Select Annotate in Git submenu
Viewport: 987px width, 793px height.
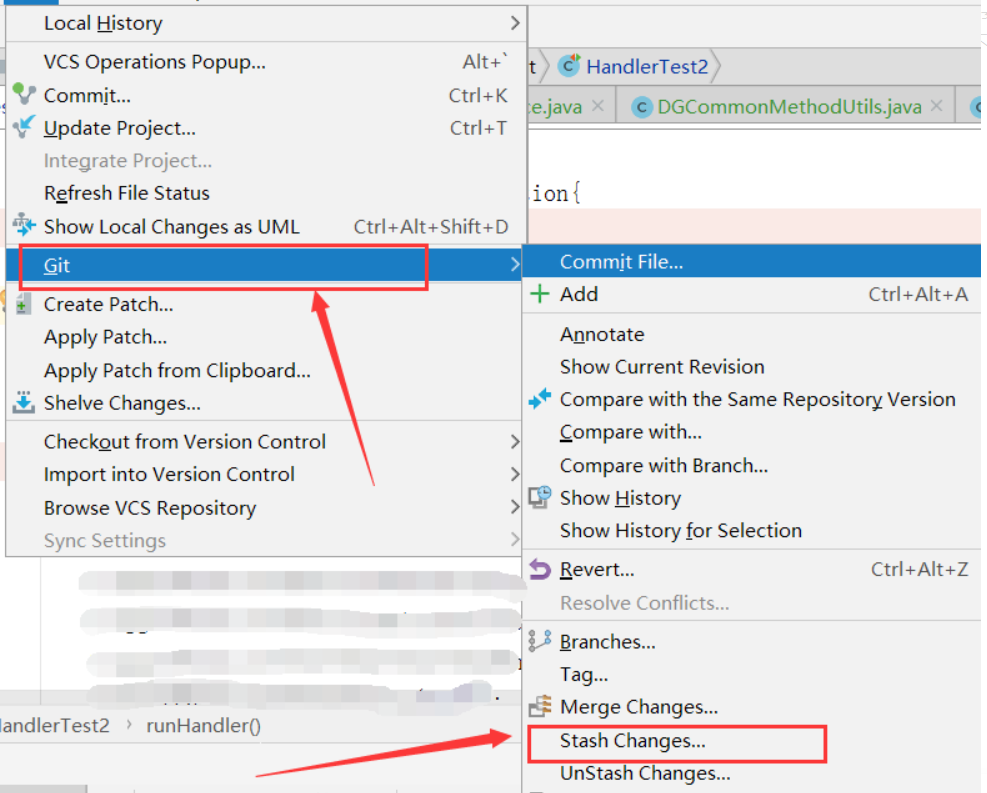coord(752,334)
